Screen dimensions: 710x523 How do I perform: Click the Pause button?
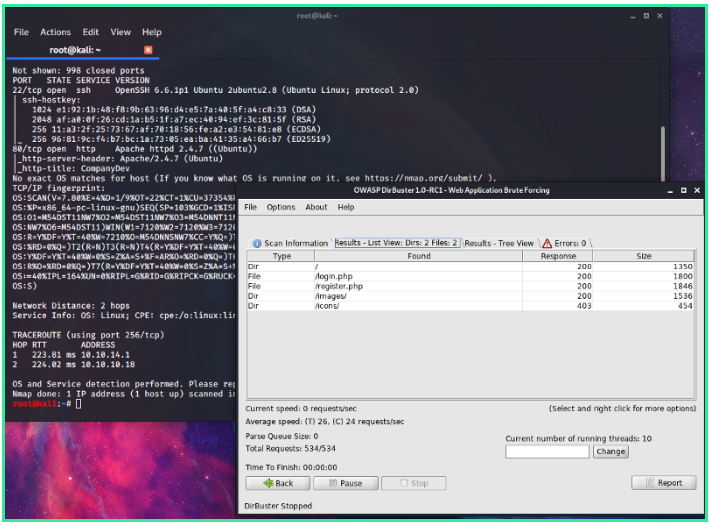345,483
